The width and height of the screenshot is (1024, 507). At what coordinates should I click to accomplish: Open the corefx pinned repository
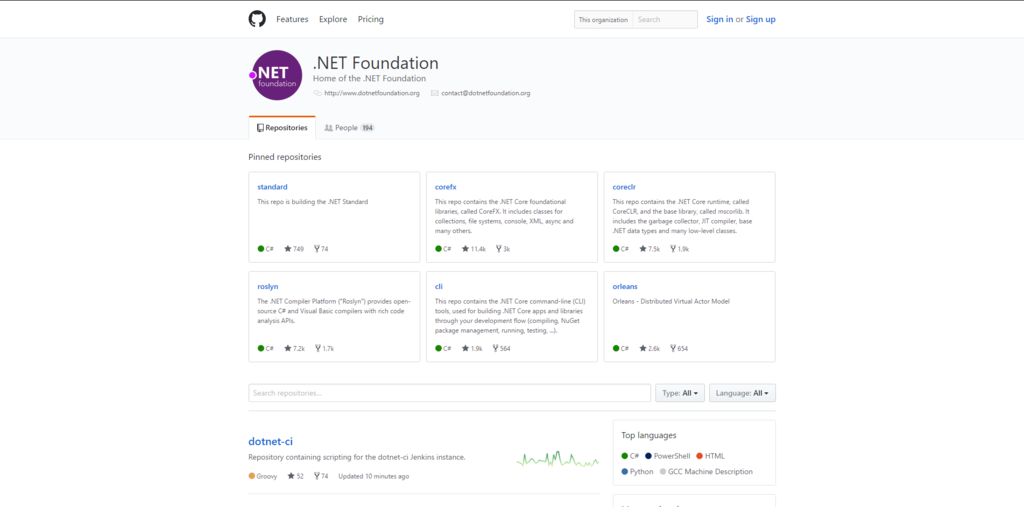[x=445, y=187]
